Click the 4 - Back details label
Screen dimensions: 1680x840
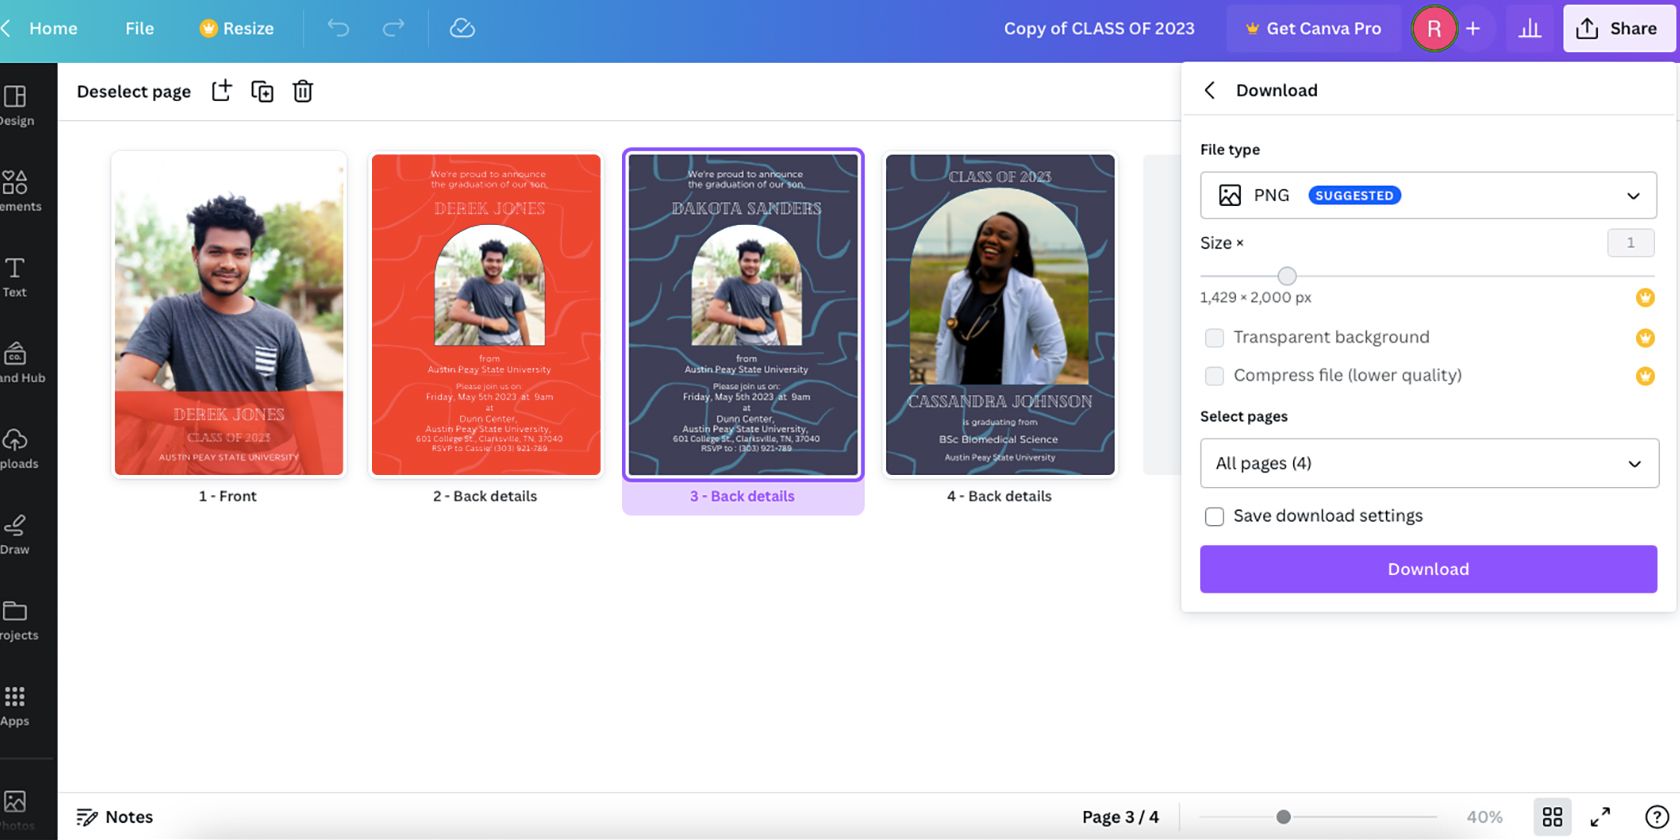coord(999,496)
